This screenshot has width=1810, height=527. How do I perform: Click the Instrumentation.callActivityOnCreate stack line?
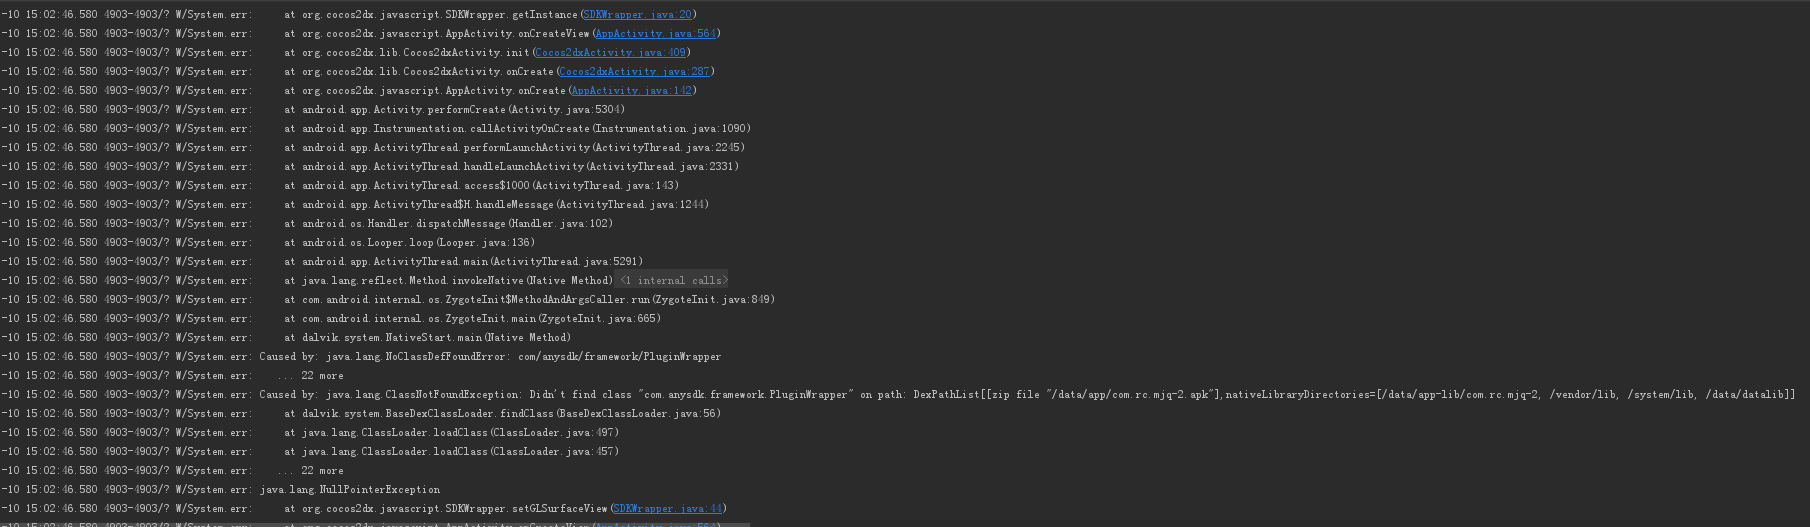point(517,129)
